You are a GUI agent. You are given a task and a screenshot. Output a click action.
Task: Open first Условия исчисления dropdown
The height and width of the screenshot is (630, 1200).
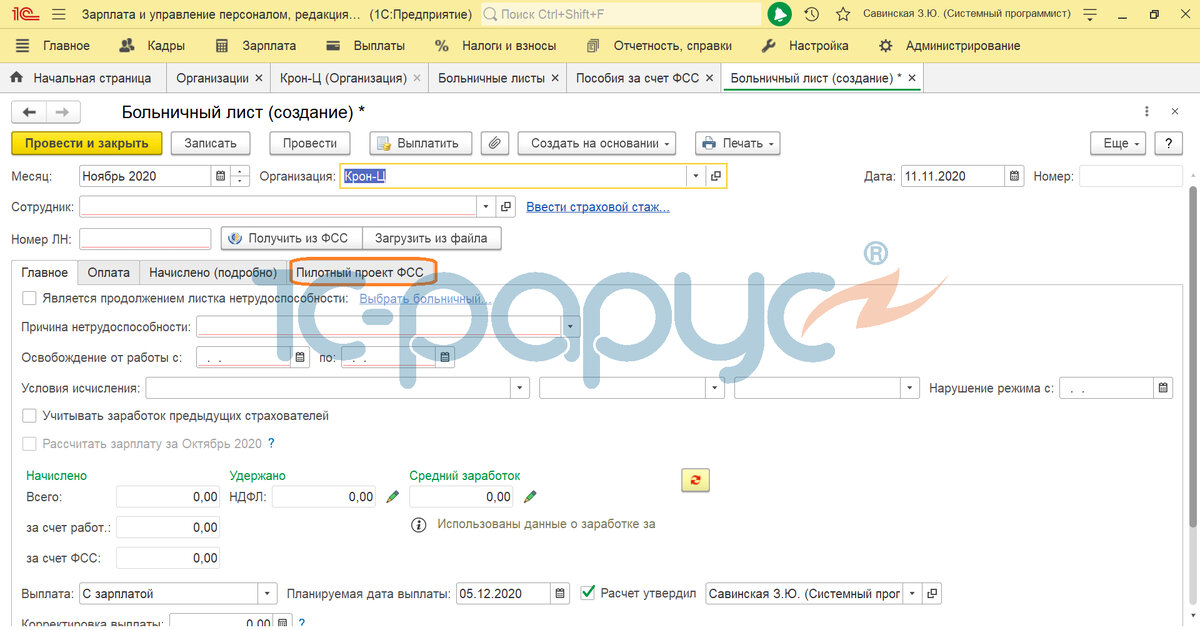[520, 389]
